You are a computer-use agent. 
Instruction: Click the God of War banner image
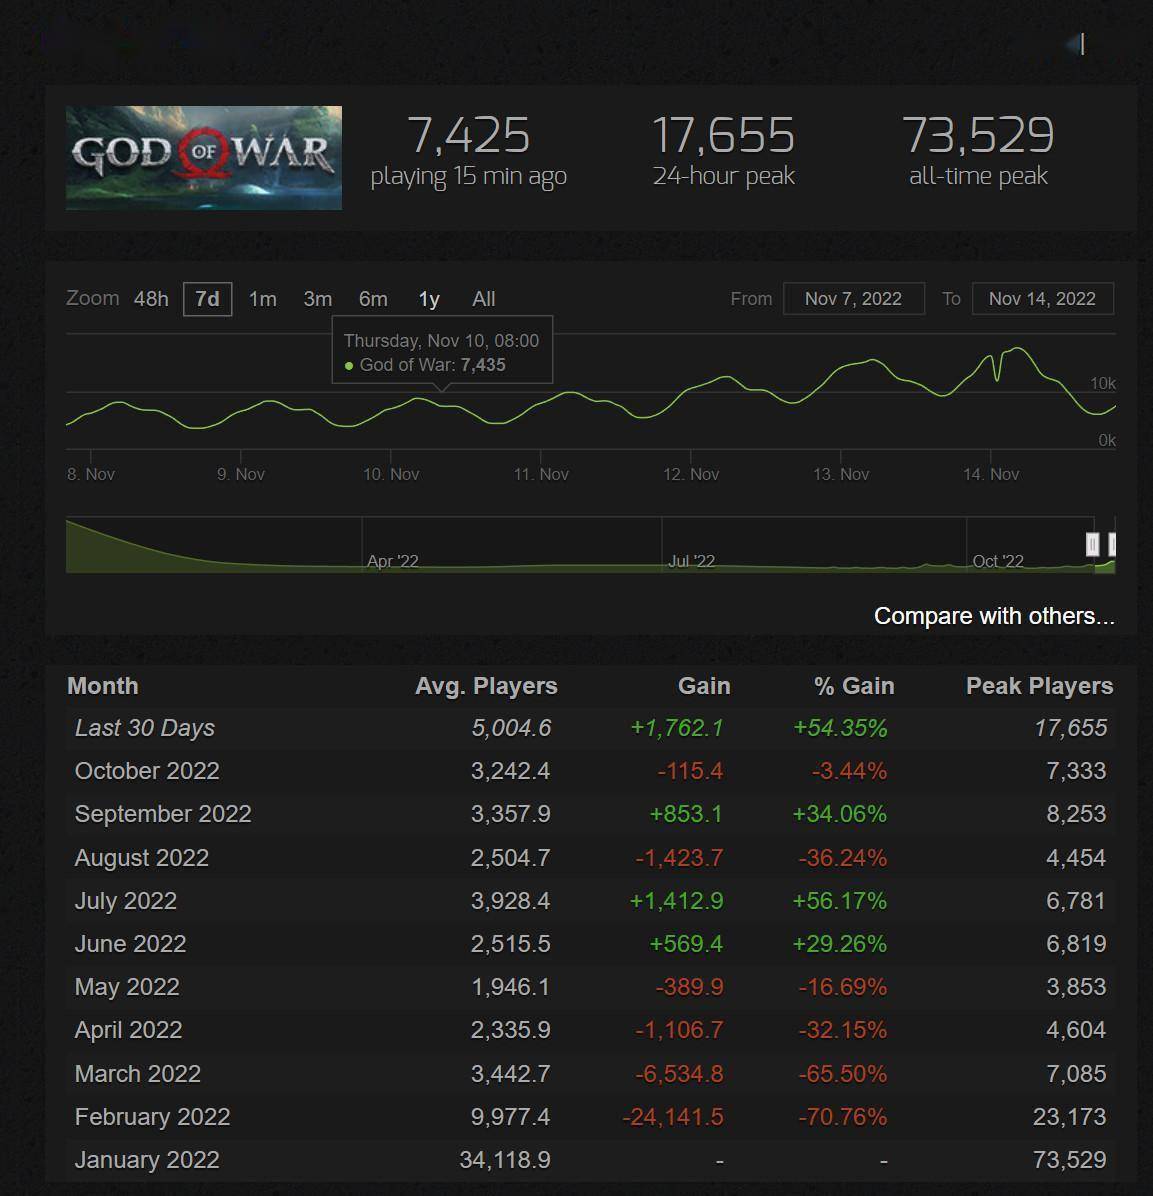(x=204, y=158)
